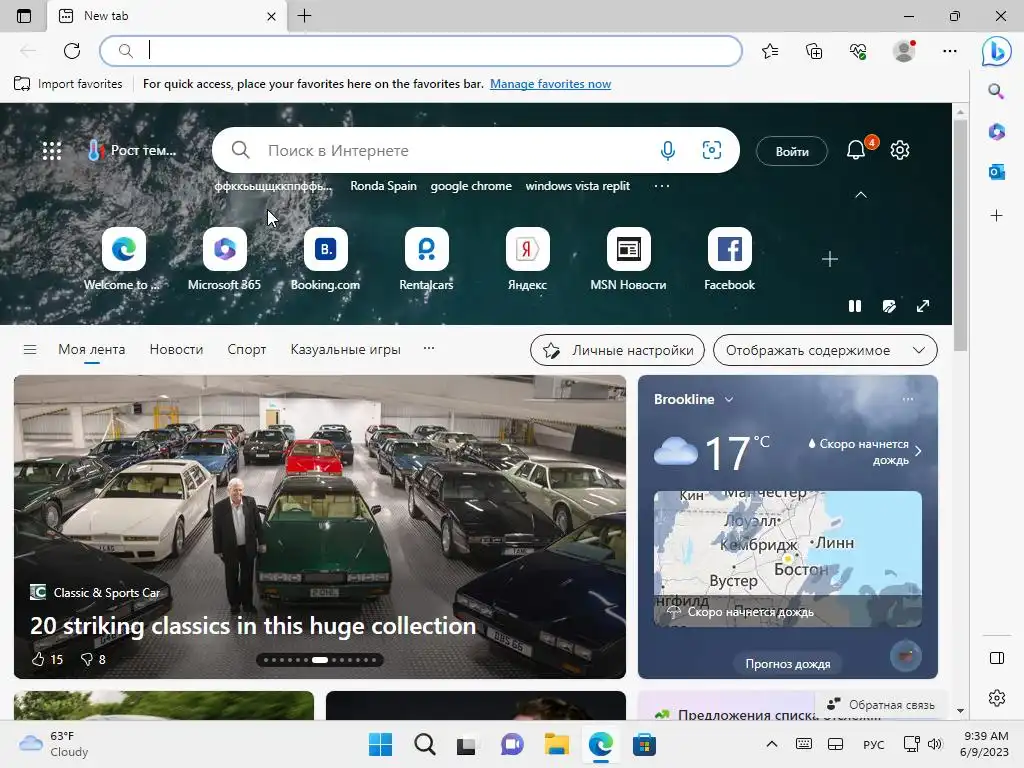The image size is (1024, 768).
Task: Click the Войти sign-in button
Action: (x=792, y=152)
